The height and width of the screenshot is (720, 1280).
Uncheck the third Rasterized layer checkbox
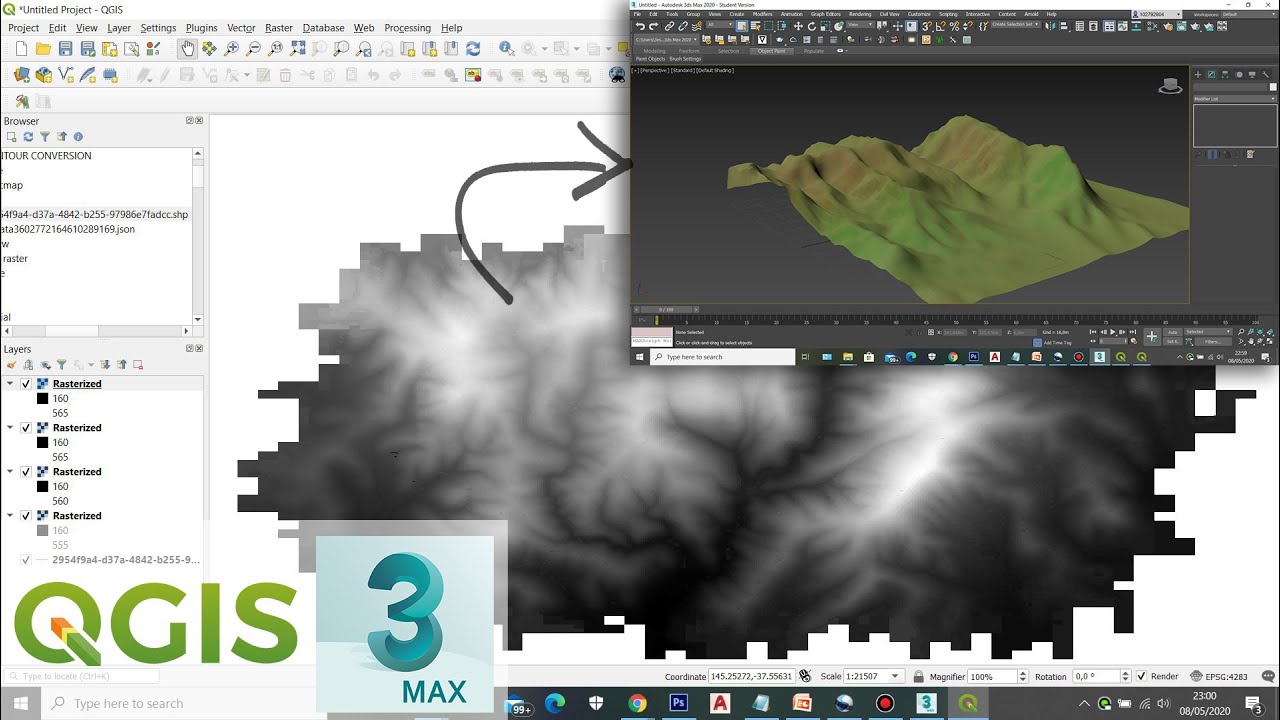pyautogui.click(x=26, y=472)
